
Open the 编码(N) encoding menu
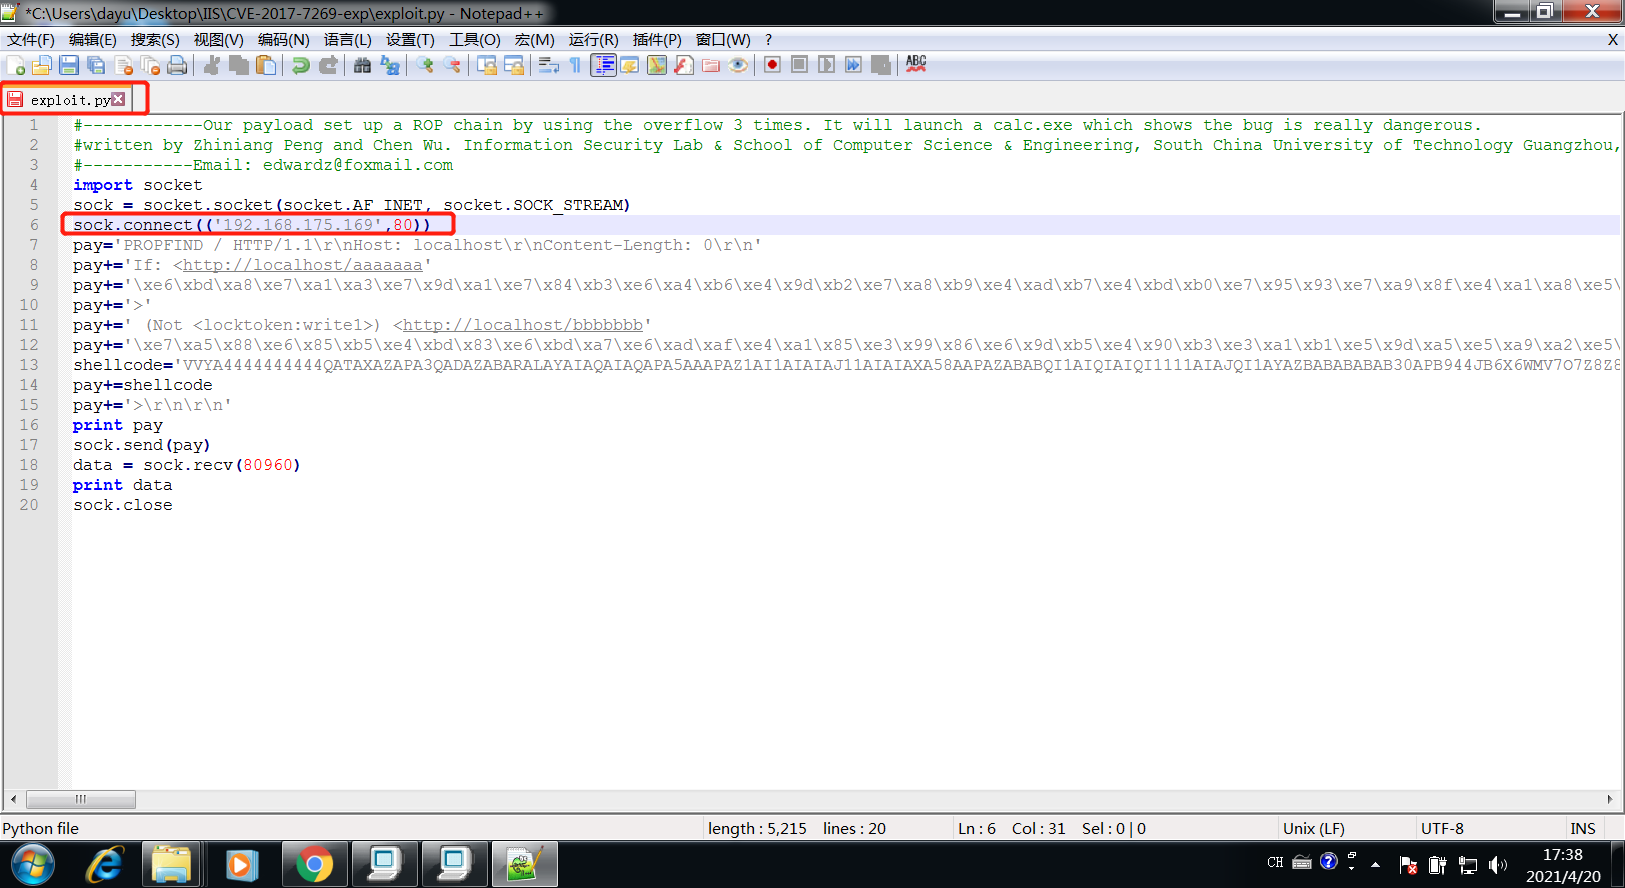tap(284, 40)
